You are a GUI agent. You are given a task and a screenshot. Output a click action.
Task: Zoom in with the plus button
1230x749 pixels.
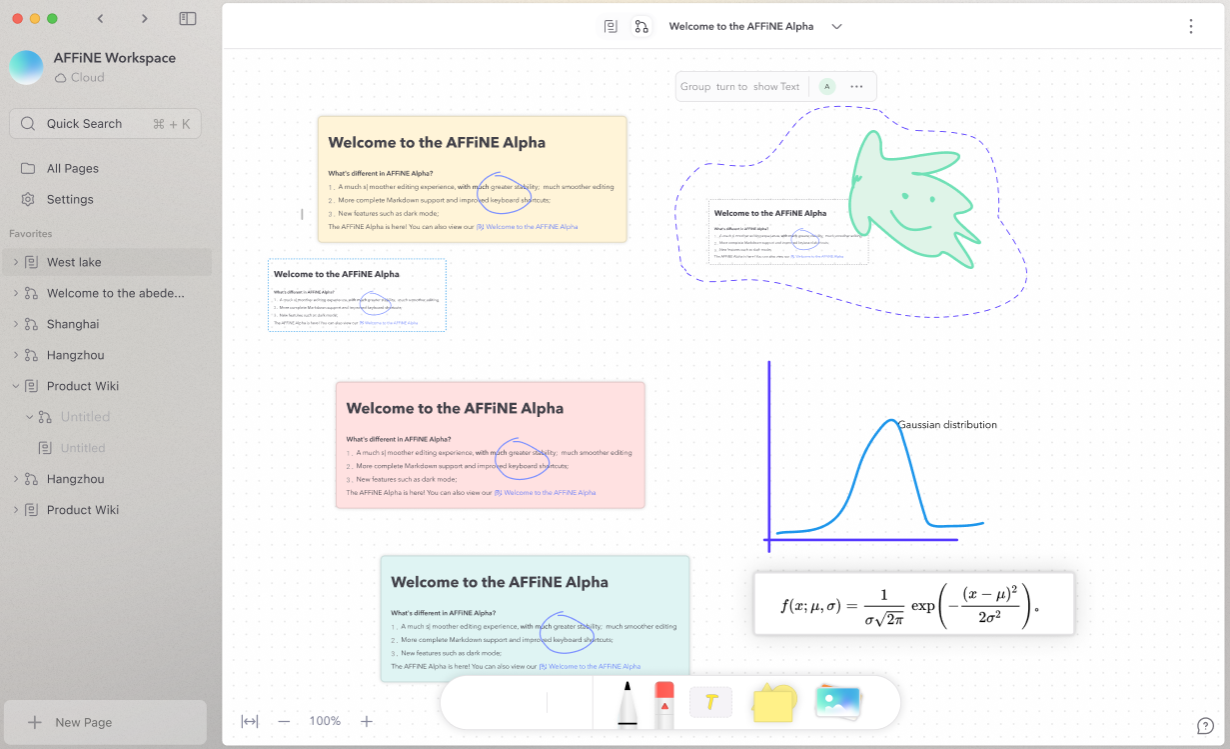pyautogui.click(x=366, y=721)
